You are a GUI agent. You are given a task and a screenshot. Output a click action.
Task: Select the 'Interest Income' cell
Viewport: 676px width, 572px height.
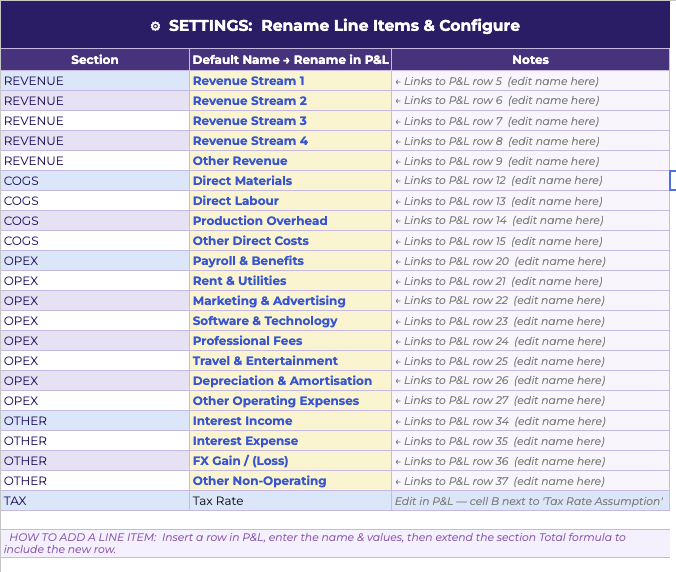pyautogui.click(x=290, y=421)
